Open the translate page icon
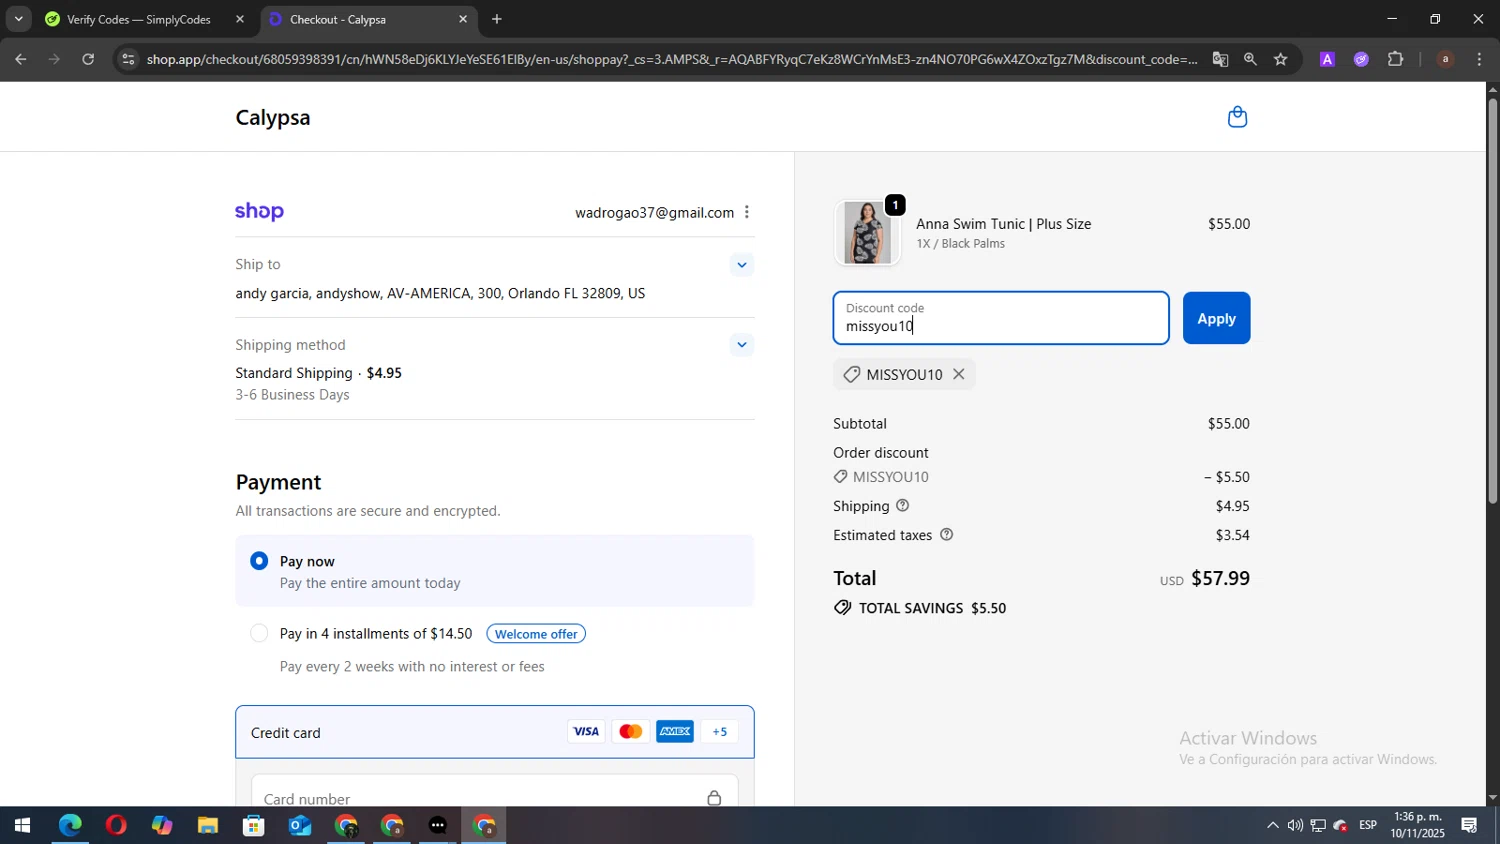The image size is (1500, 844). (1220, 59)
